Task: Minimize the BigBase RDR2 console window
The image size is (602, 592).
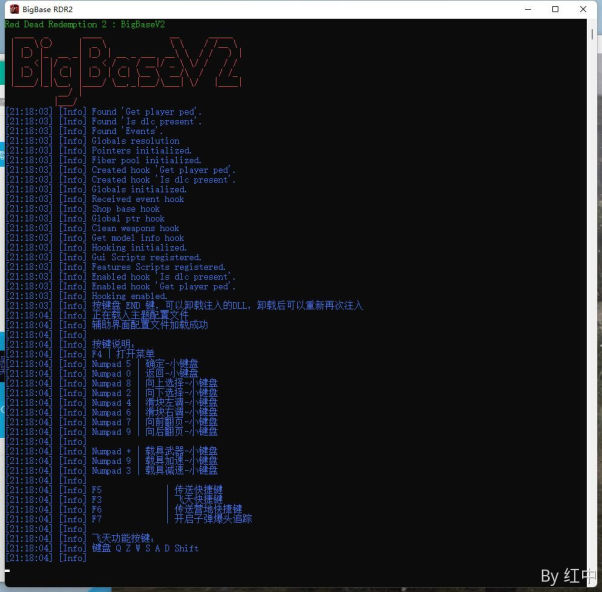Action: coord(528,9)
